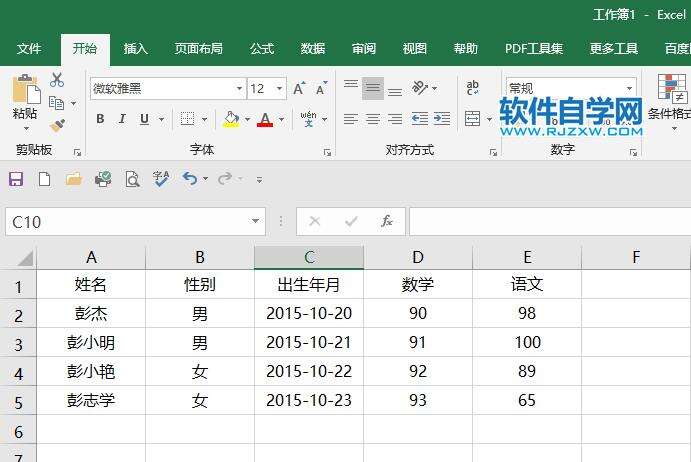Viewport: 691px width, 462px height.
Task: Open borders dropdown arrow
Action: pos(204,119)
